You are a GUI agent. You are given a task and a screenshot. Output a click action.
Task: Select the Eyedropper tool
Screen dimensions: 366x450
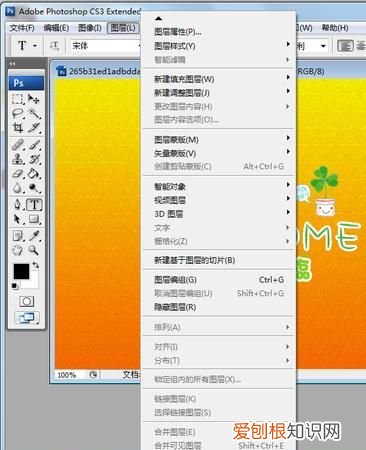34,236
